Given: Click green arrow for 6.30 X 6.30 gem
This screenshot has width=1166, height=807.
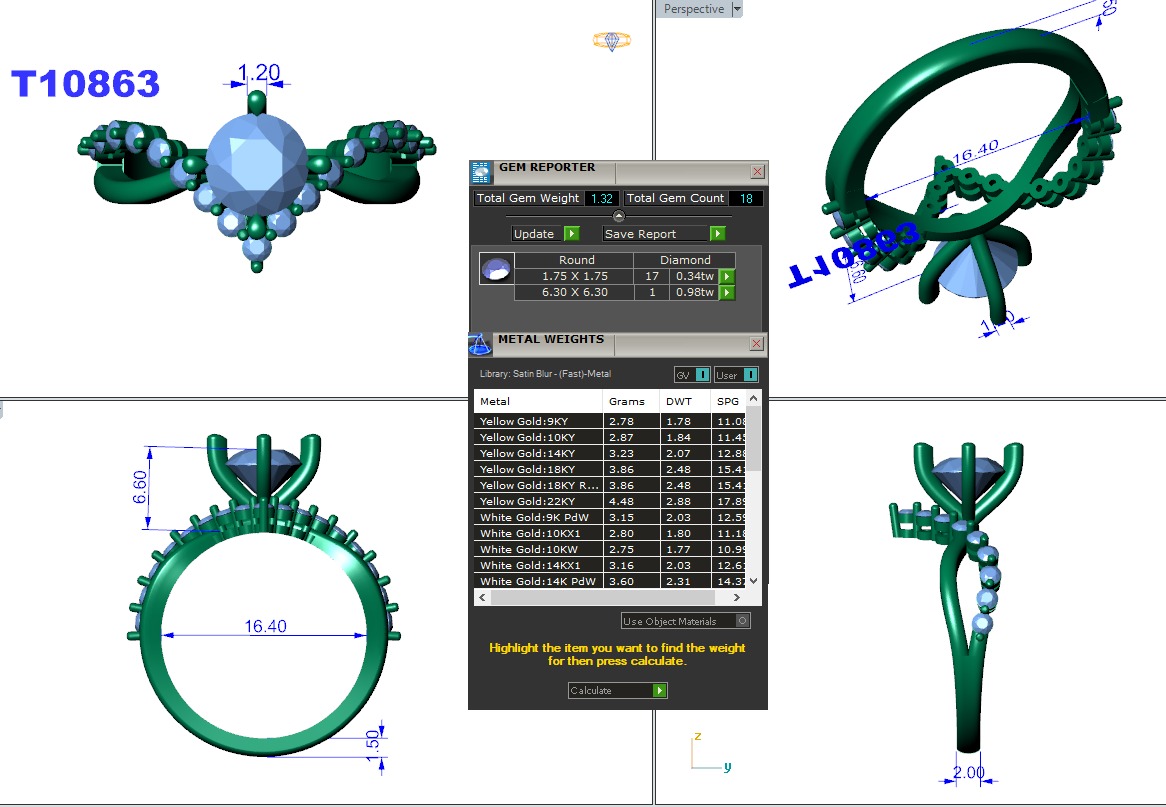Looking at the screenshot, I should [x=727, y=293].
